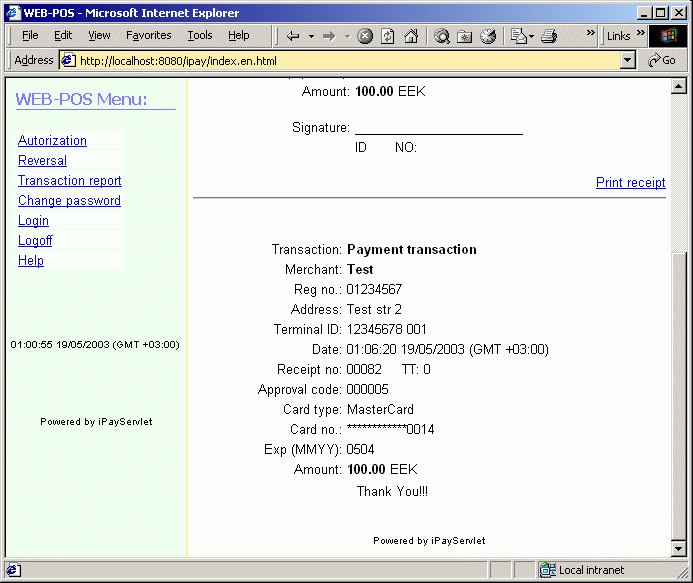Viewport: 693px width, 583px height.
Task: Open the Edit menu
Action: point(63,35)
